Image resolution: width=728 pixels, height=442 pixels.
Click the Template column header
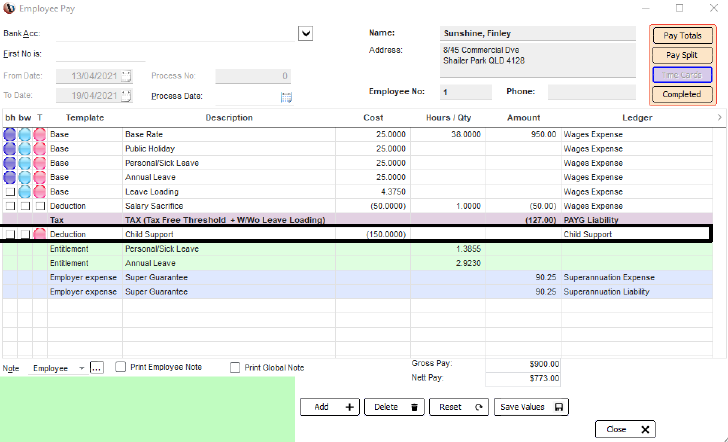coord(85,118)
